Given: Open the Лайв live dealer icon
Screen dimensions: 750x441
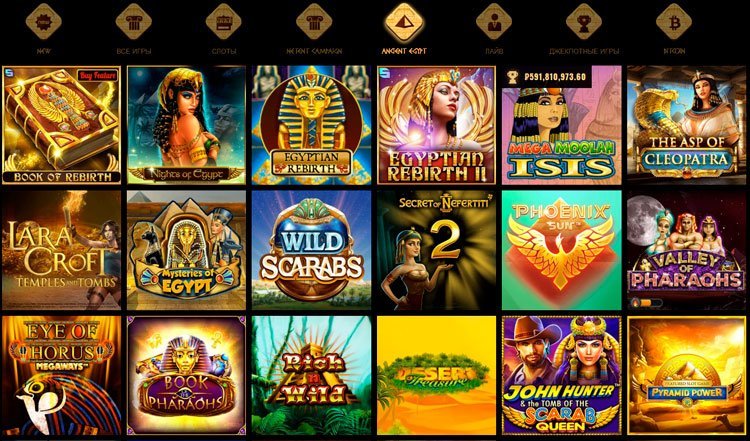Looking at the screenshot, I should [494, 22].
